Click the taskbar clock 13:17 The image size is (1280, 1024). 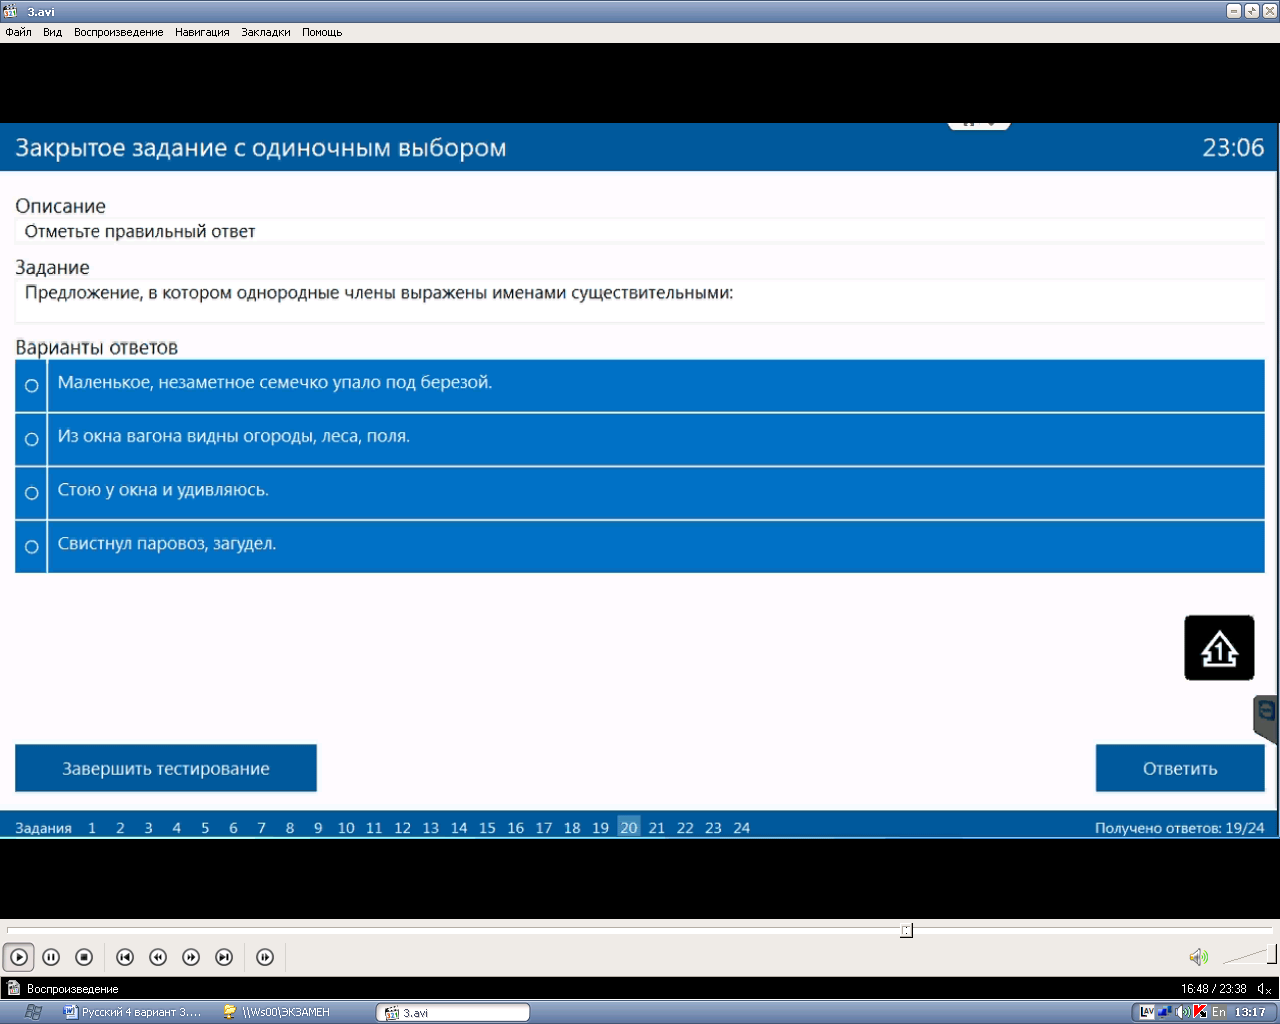pyautogui.click(x=1250, y=1012)
